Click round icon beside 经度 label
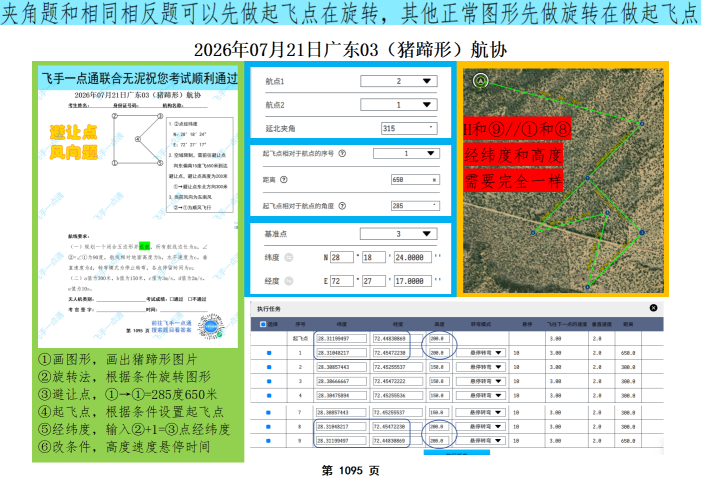The width and height of the screenshot is (701, 496). click(x=289, y=281)
